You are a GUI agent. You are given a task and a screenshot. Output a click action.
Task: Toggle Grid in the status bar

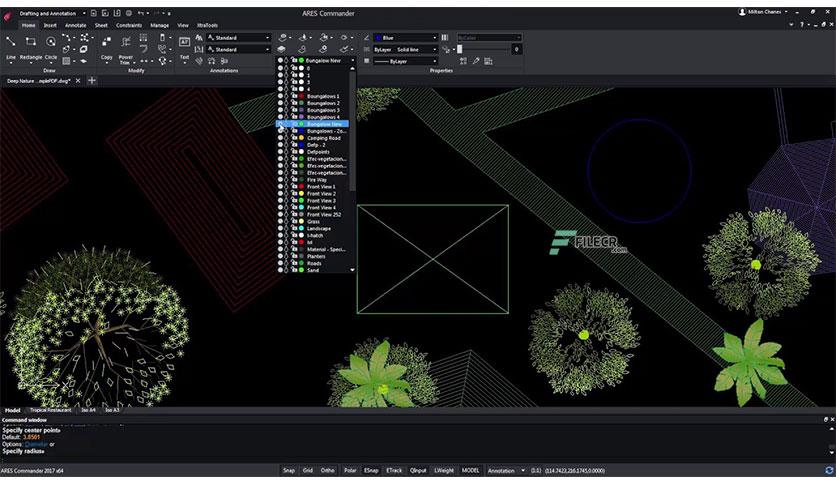coord(308,470)
